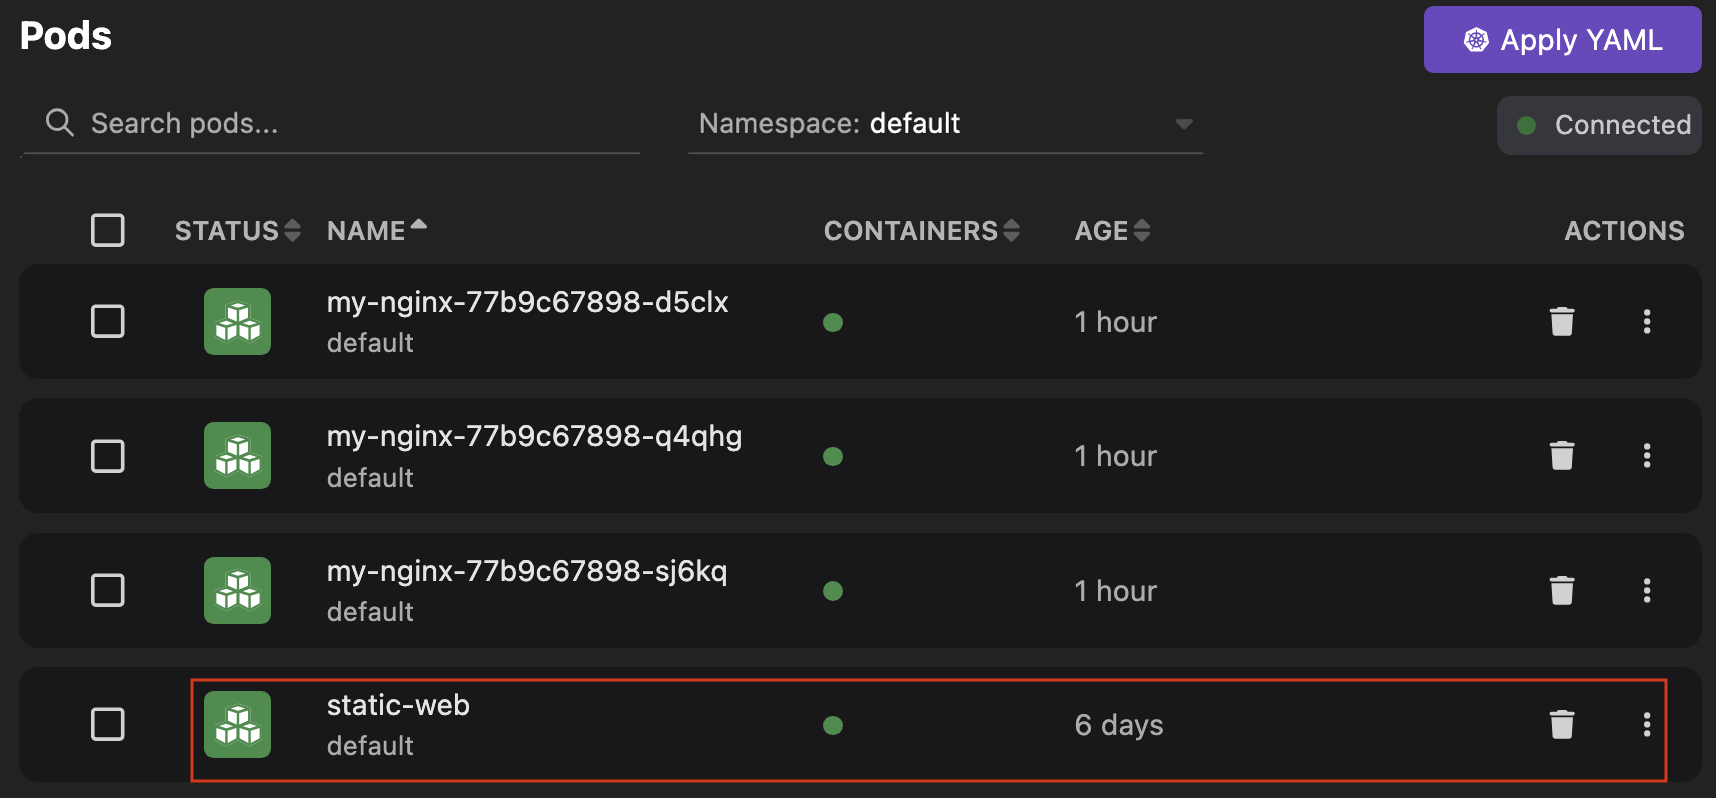Check the box for my-nginx-77b9c67898-sj6kq
This screenshot has height=798, width=1716.
tap(108, 591)
